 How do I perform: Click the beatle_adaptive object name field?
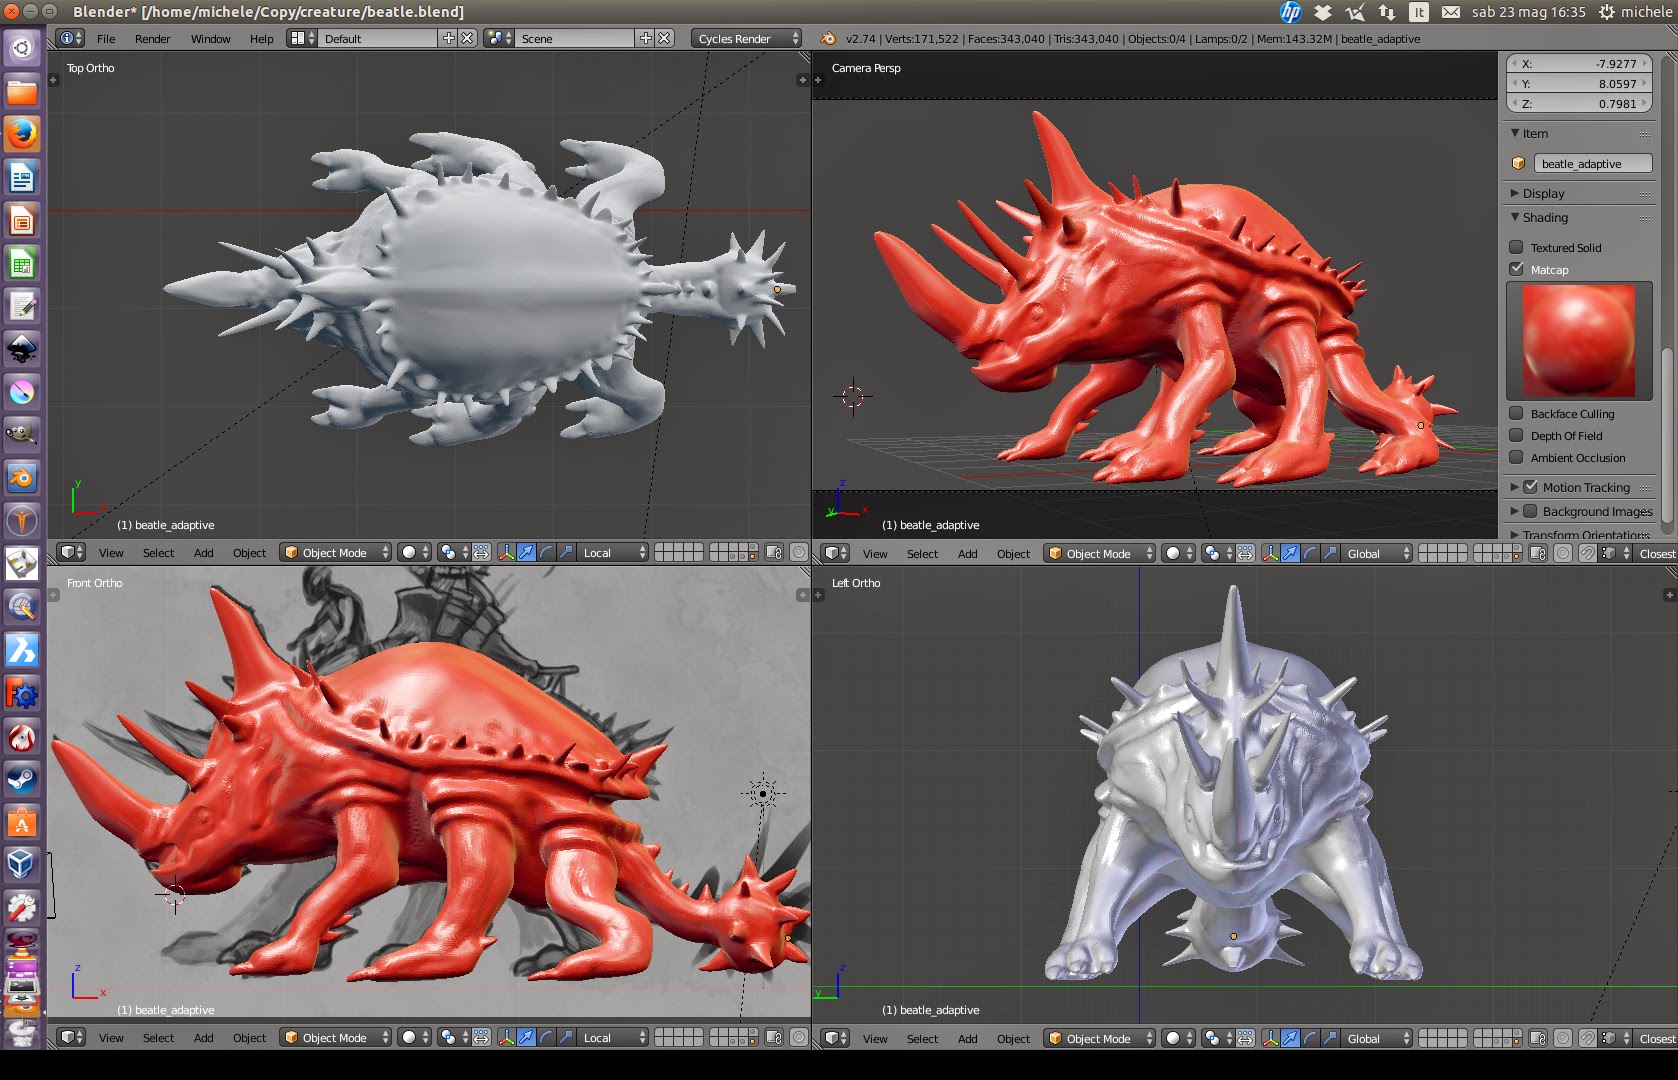1593,163
